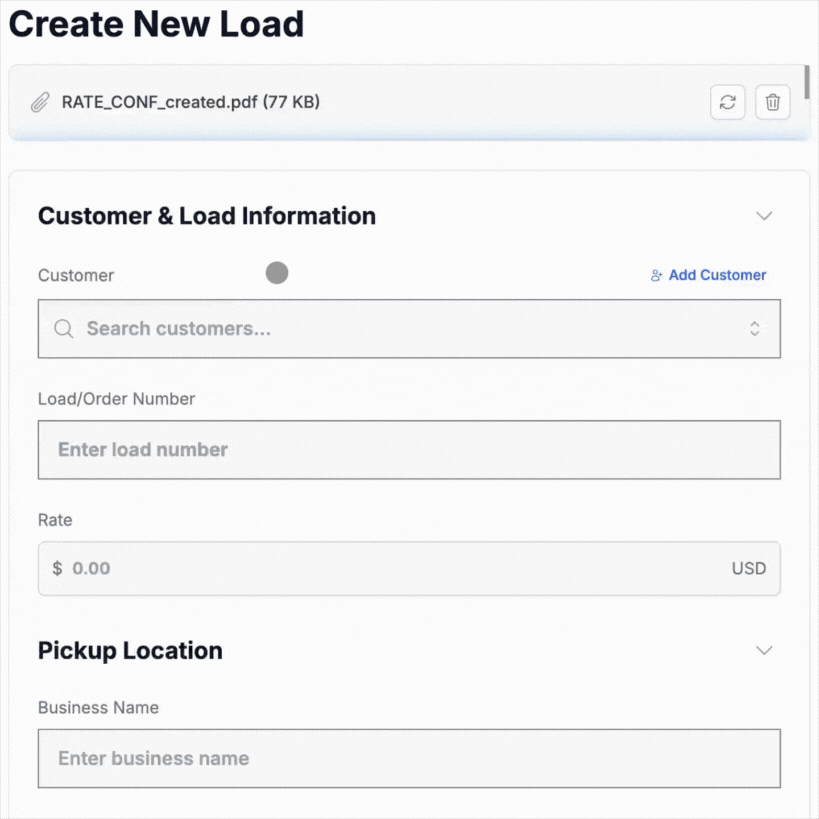The height and width of the screenshot is (819, 819).
Task: Click the Rate amount input
Action: tap(390, 569)
